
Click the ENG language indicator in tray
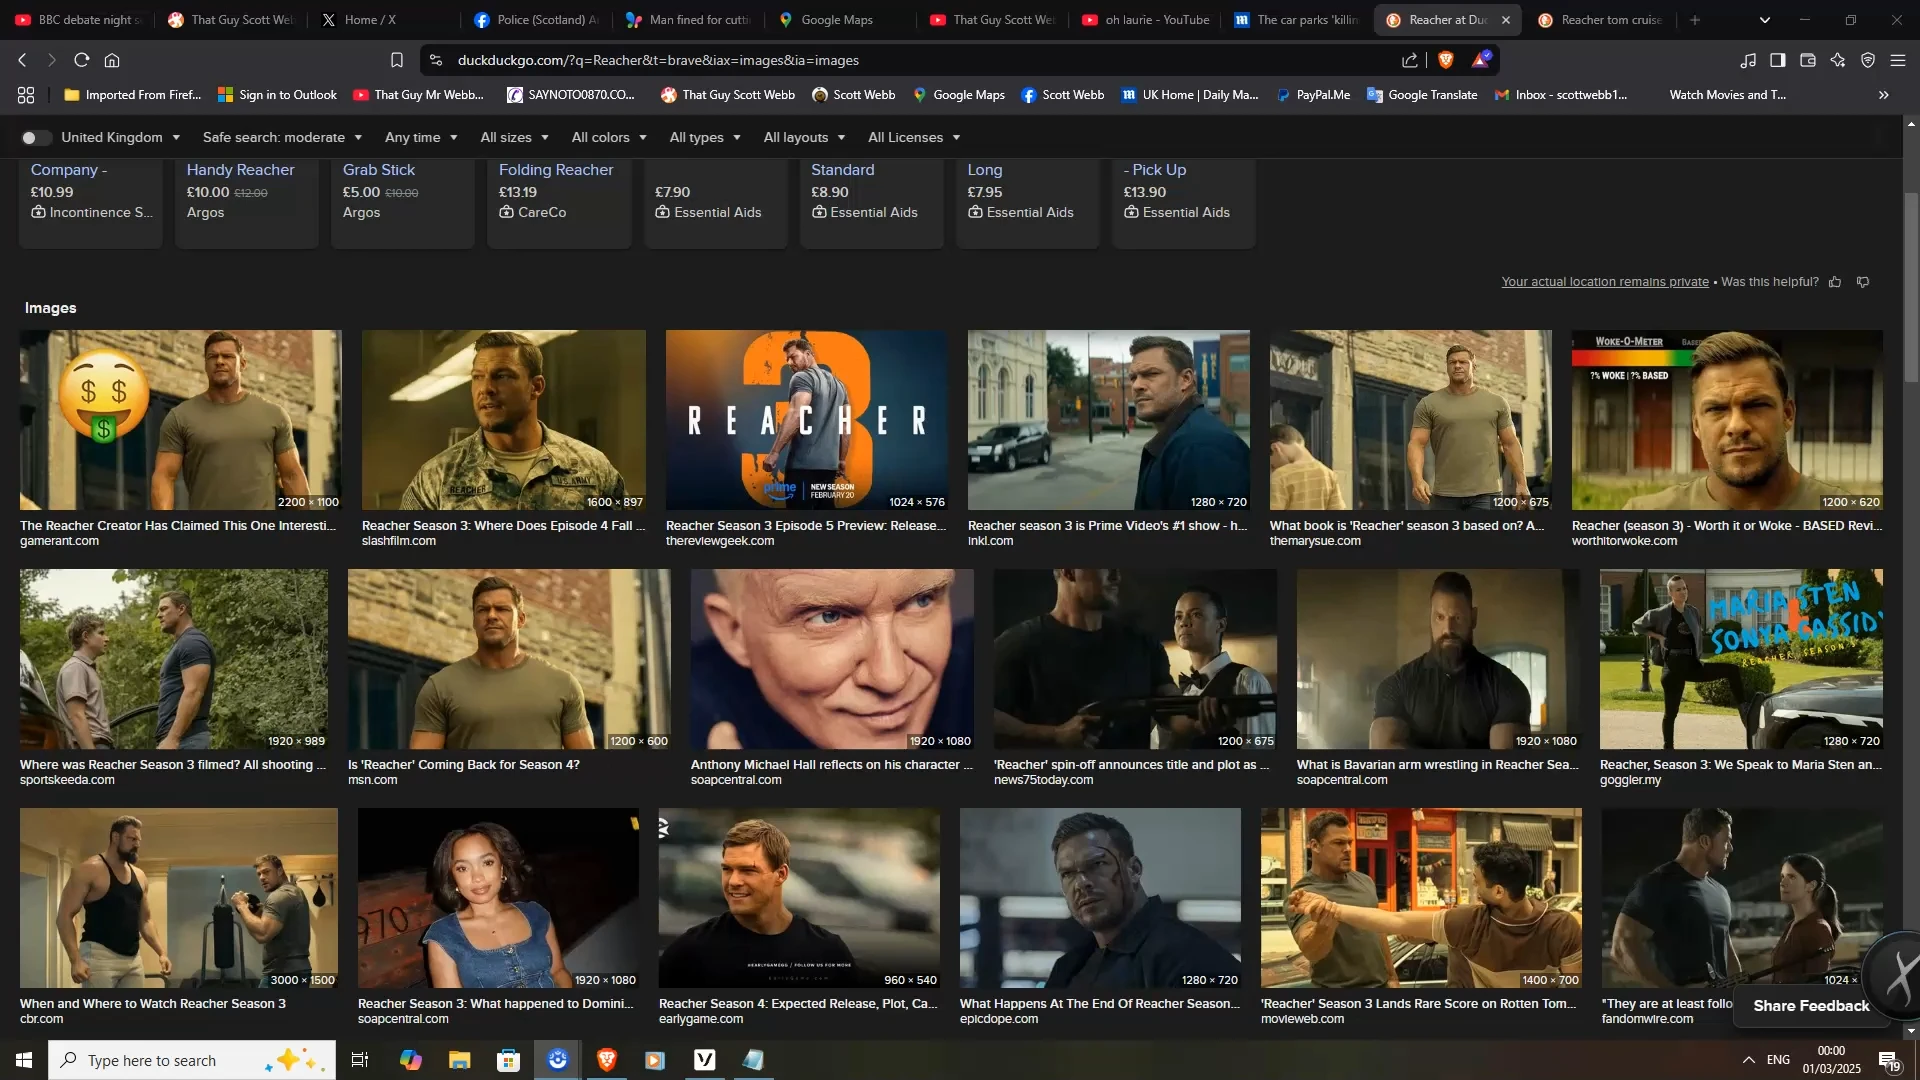click(x=1778, y=1060)
